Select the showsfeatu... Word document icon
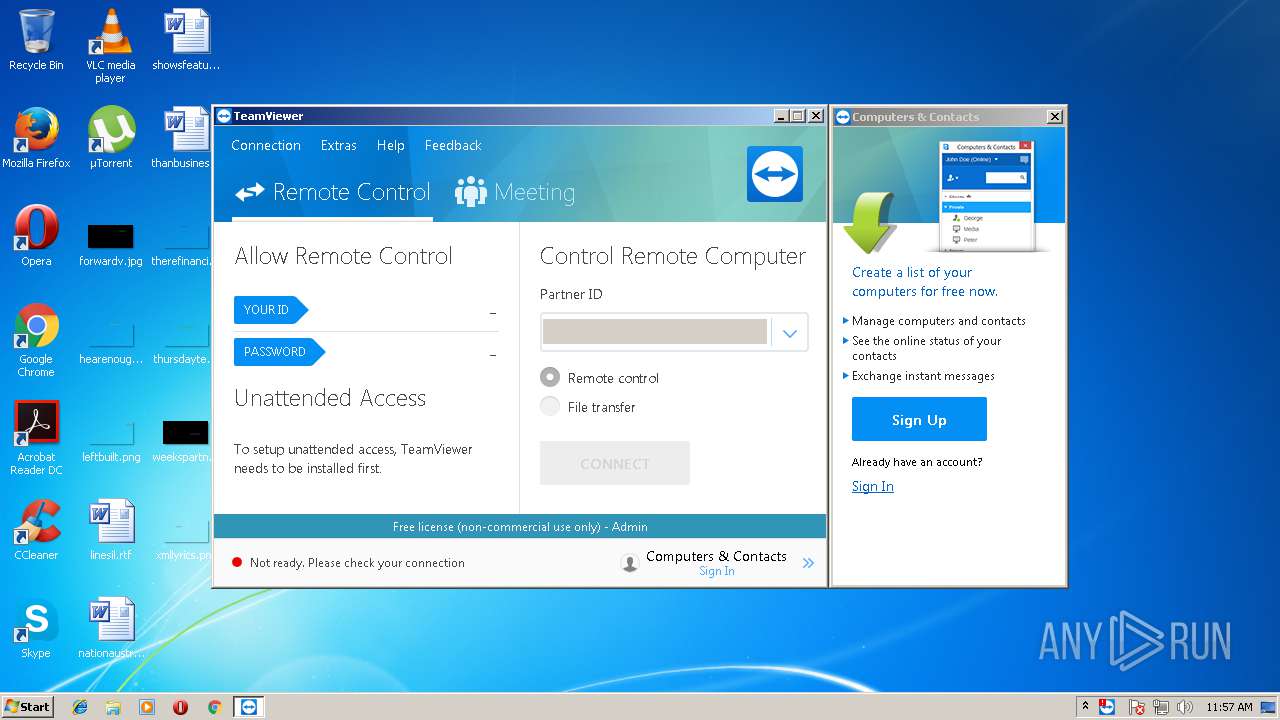1280x720 pixels. click(186, 40)
